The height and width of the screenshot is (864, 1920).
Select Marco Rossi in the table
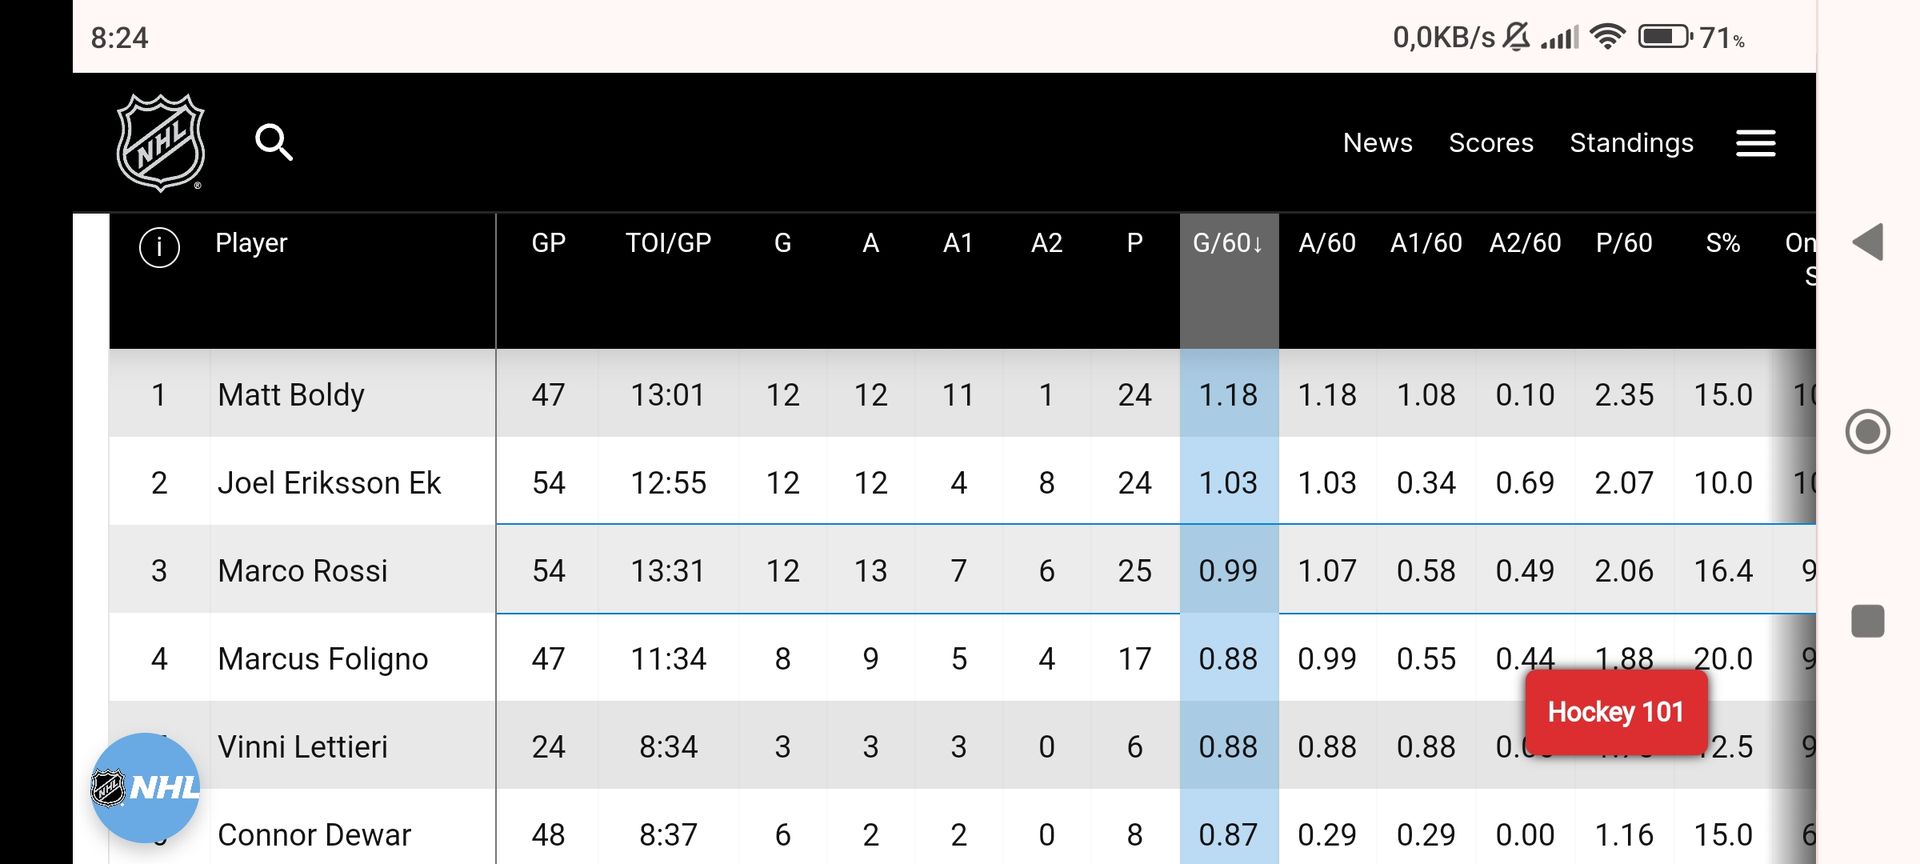[x=302, y=571]
